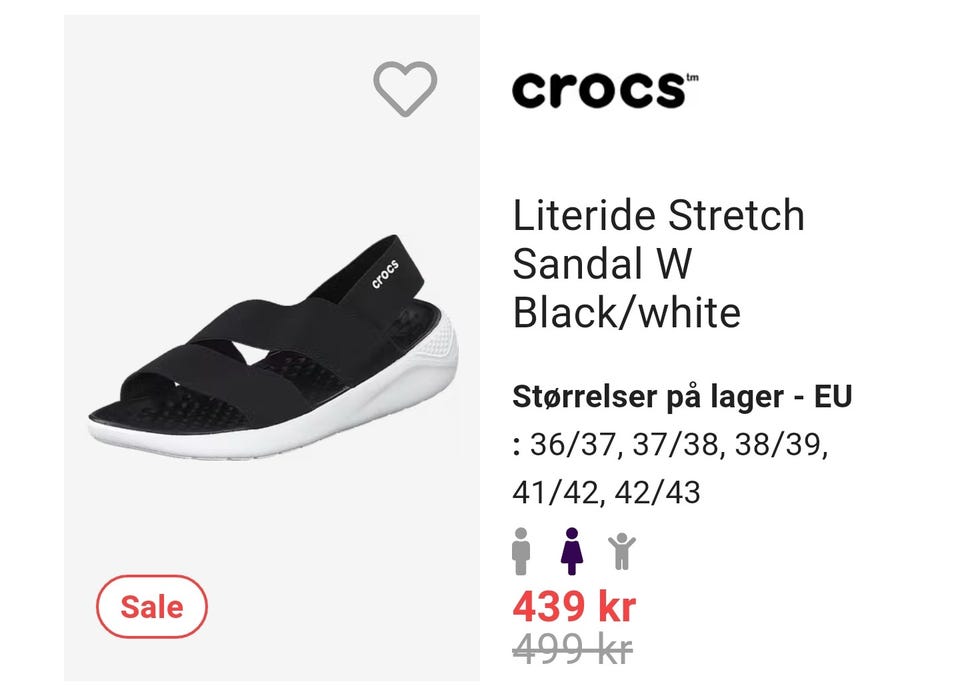The width and height of the screenshot is (960, 694).
Task: Select the men's gender icon
Action: coord(520,551)
